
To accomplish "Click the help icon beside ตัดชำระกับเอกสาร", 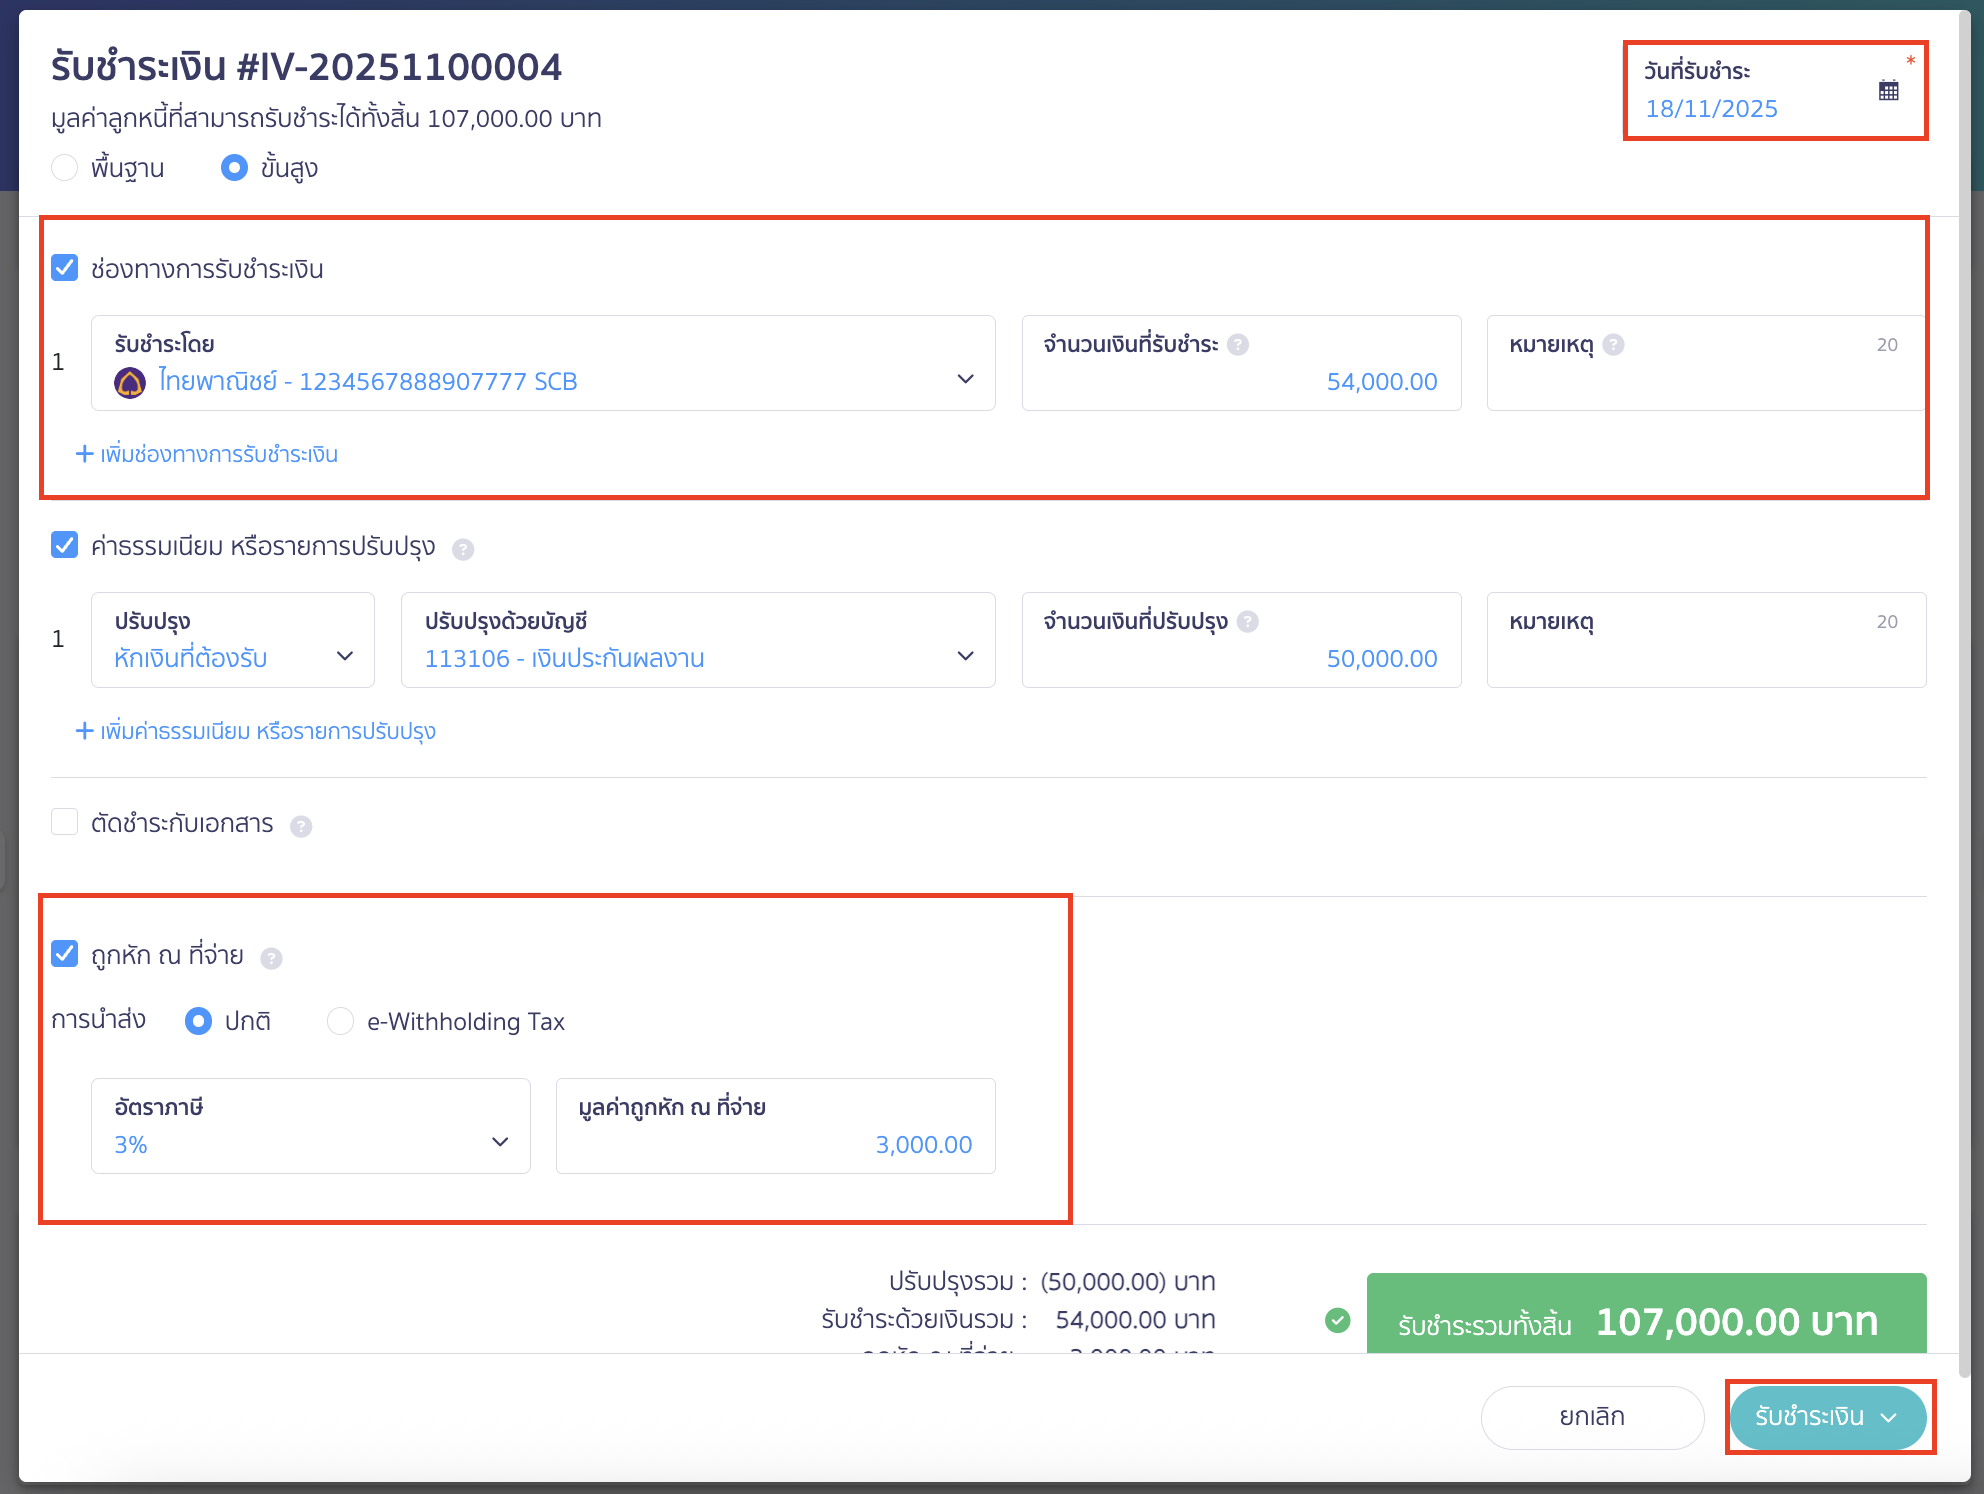I will point(301,826).
